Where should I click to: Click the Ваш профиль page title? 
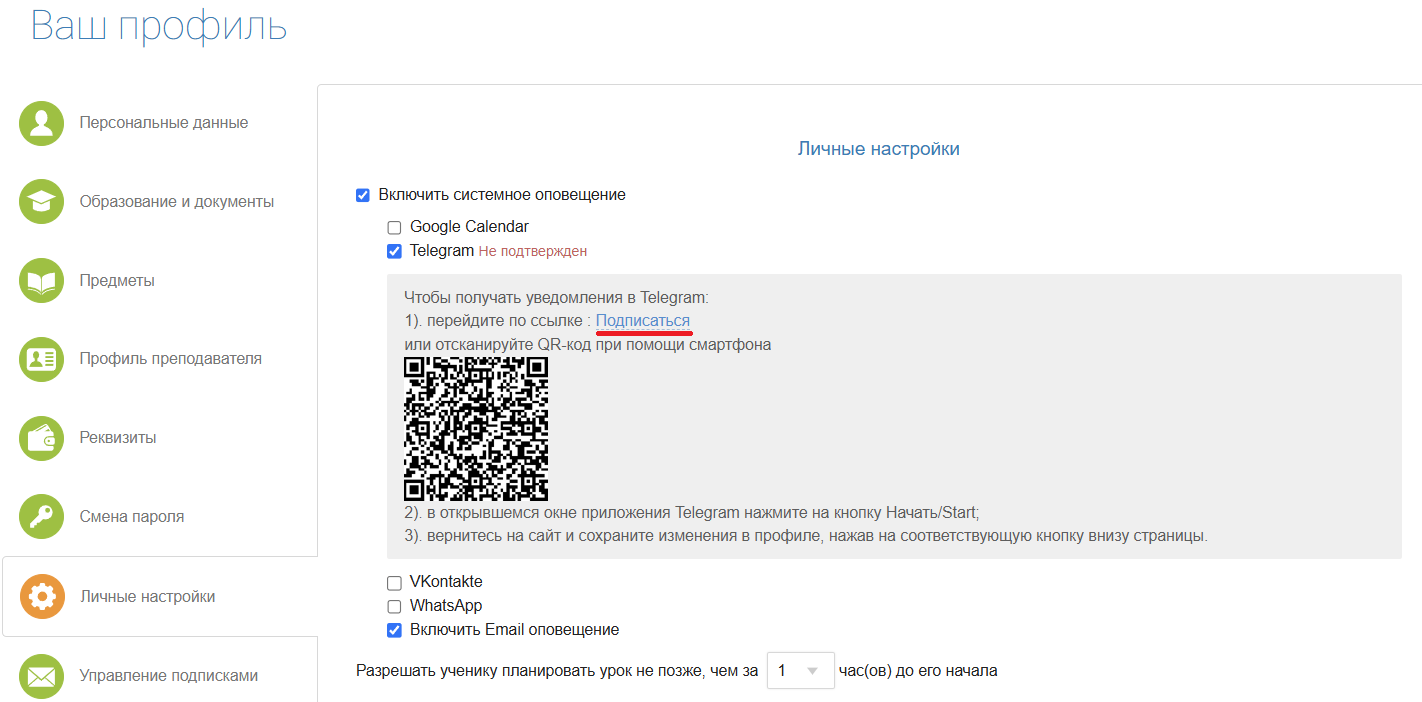point(159,25)
